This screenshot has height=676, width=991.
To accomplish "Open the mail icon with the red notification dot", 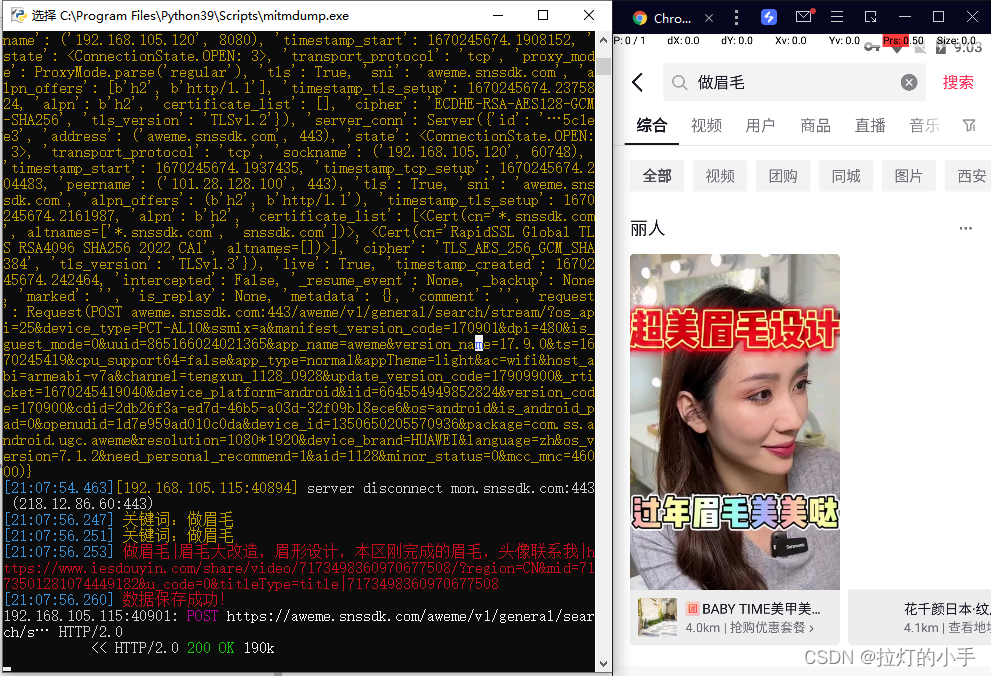I will tap(804, 16).
